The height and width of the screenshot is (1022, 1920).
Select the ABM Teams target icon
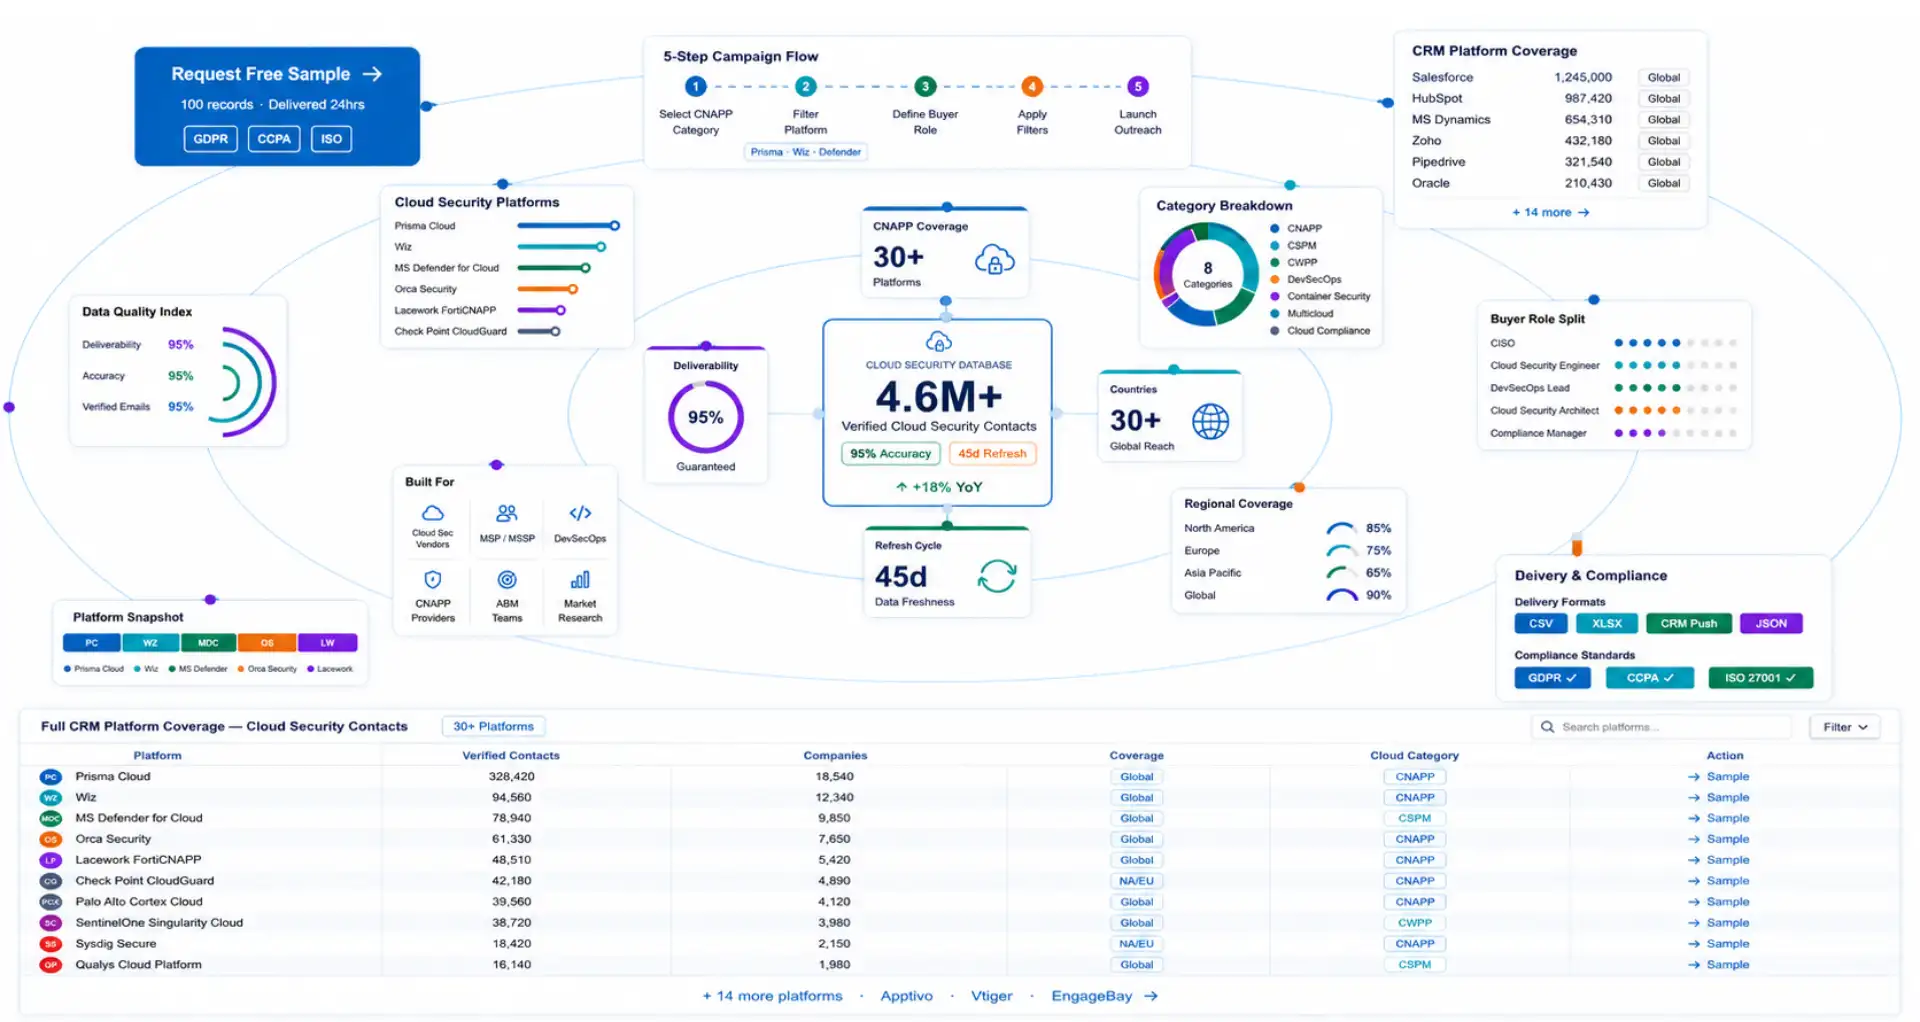coord(507,579)
